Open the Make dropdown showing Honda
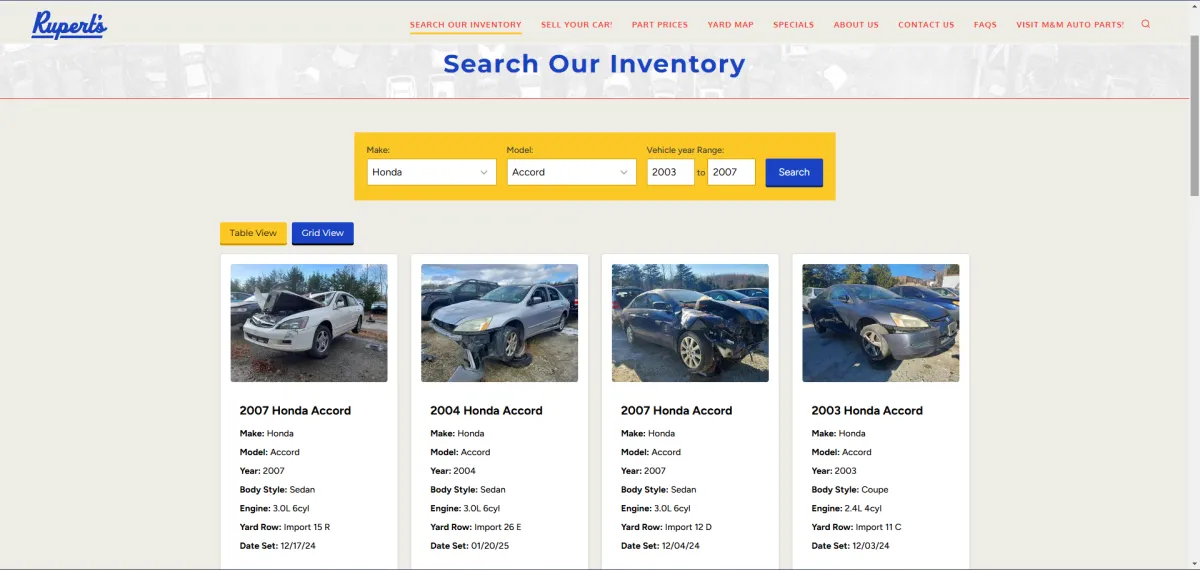 pos(431,172)
